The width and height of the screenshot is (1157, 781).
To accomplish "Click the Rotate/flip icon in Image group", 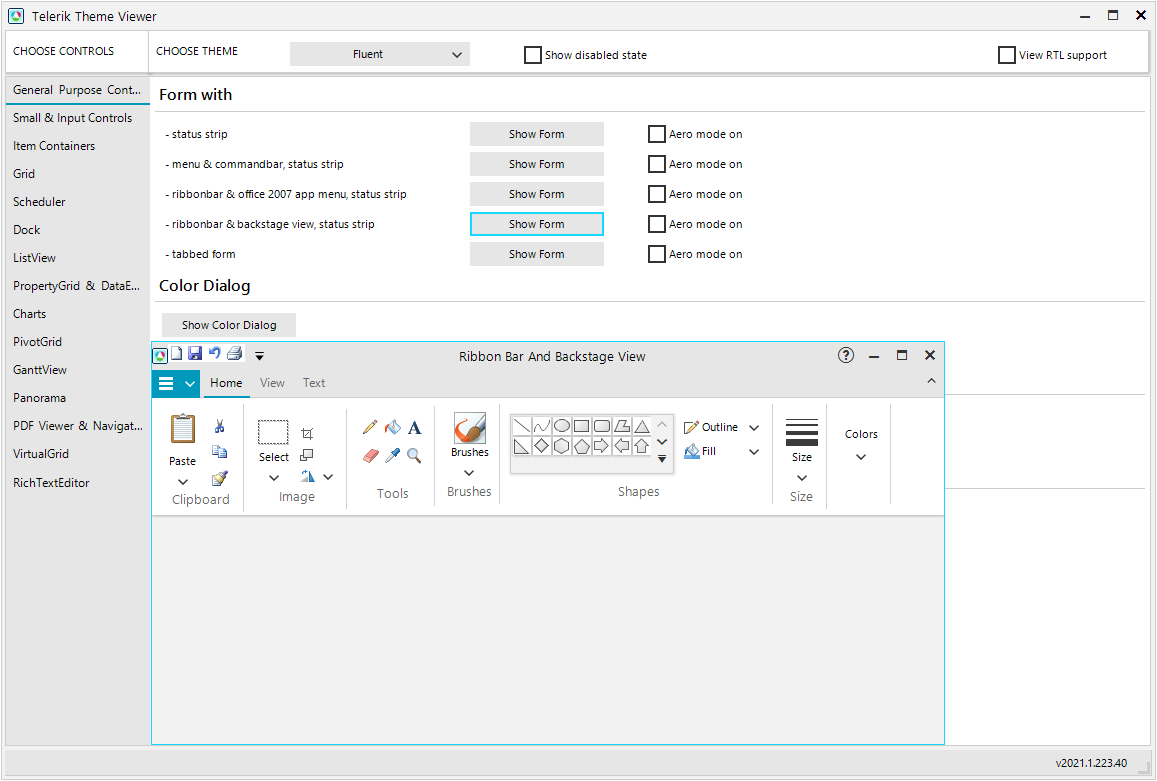I will (307, 477).
